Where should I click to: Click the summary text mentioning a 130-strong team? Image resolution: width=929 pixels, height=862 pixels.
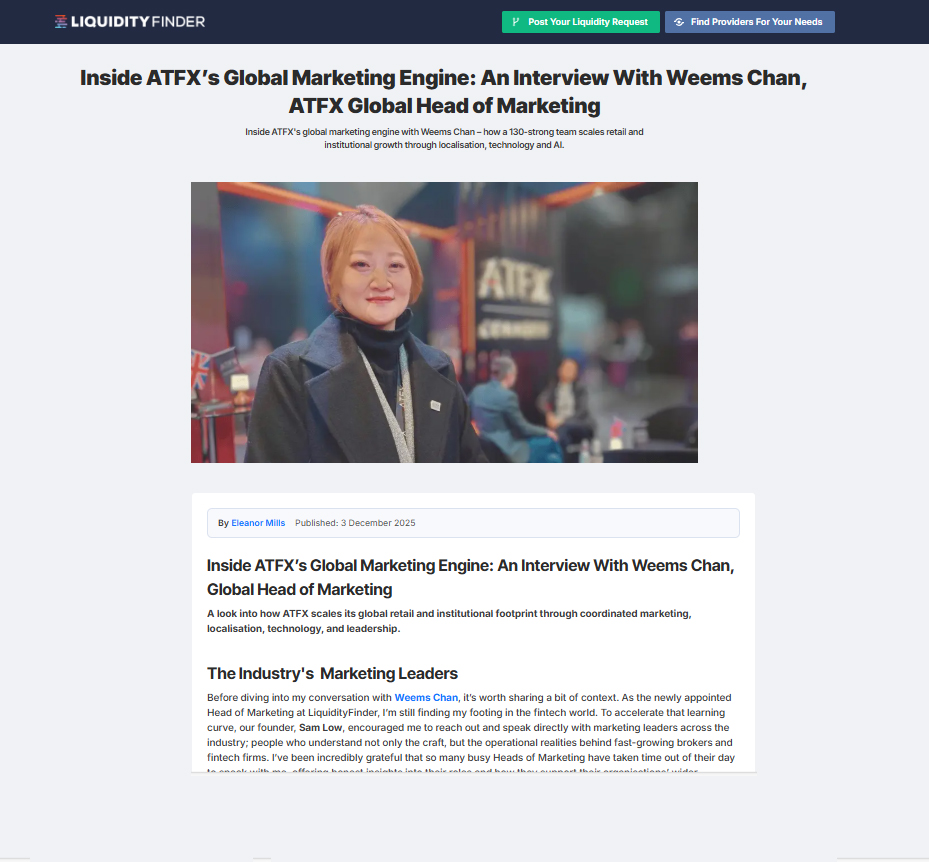(443, 138)
